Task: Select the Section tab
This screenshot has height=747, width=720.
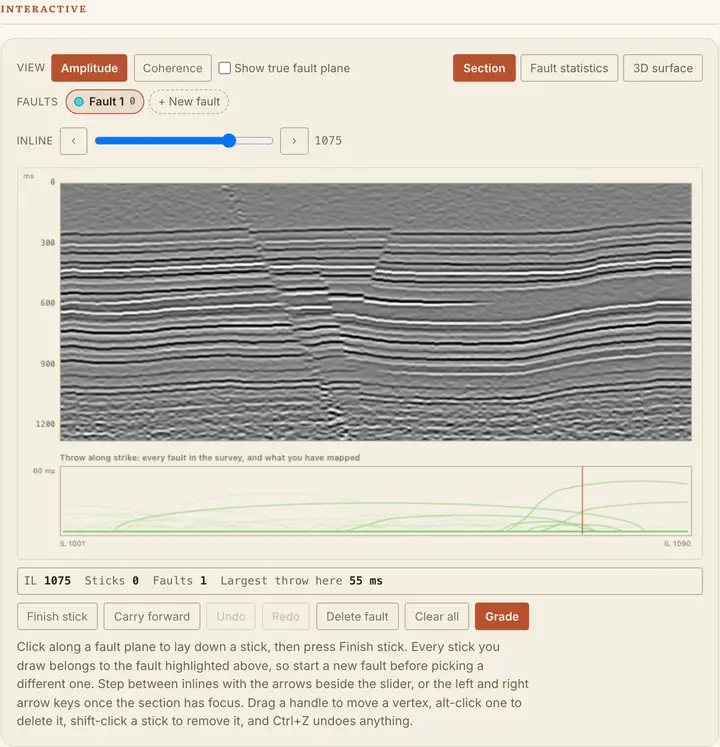Action: coord(484,68)
